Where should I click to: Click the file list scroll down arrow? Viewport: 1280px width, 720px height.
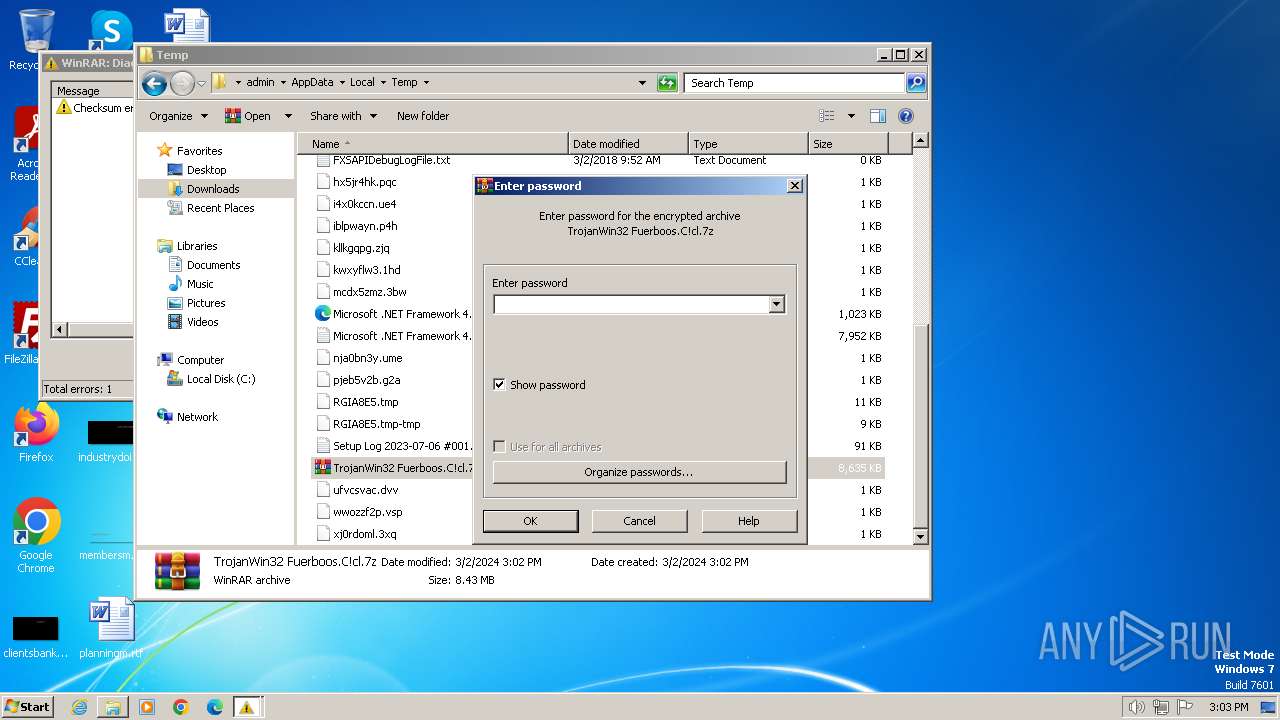click(921, 536)
